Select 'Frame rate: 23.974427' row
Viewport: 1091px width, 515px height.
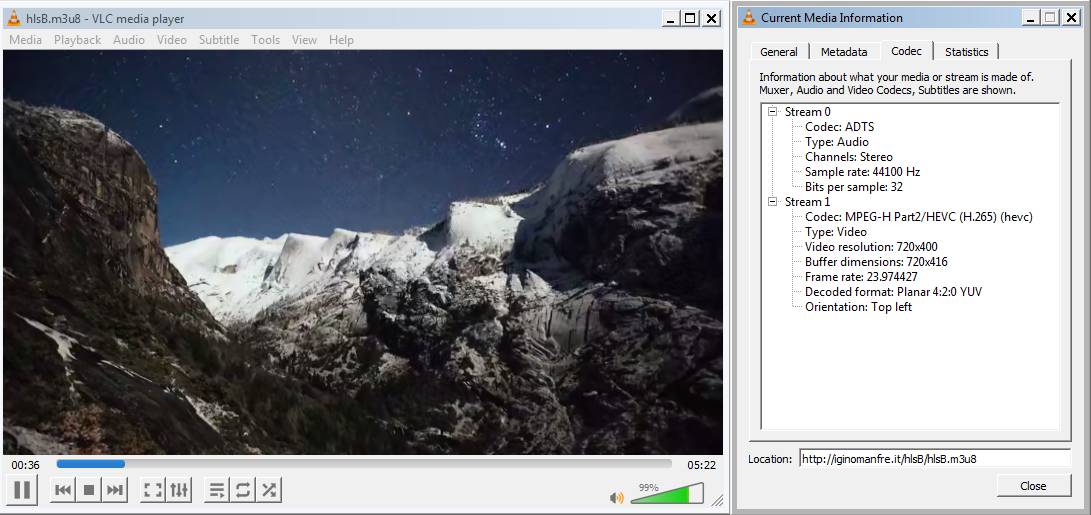[861, 277]
